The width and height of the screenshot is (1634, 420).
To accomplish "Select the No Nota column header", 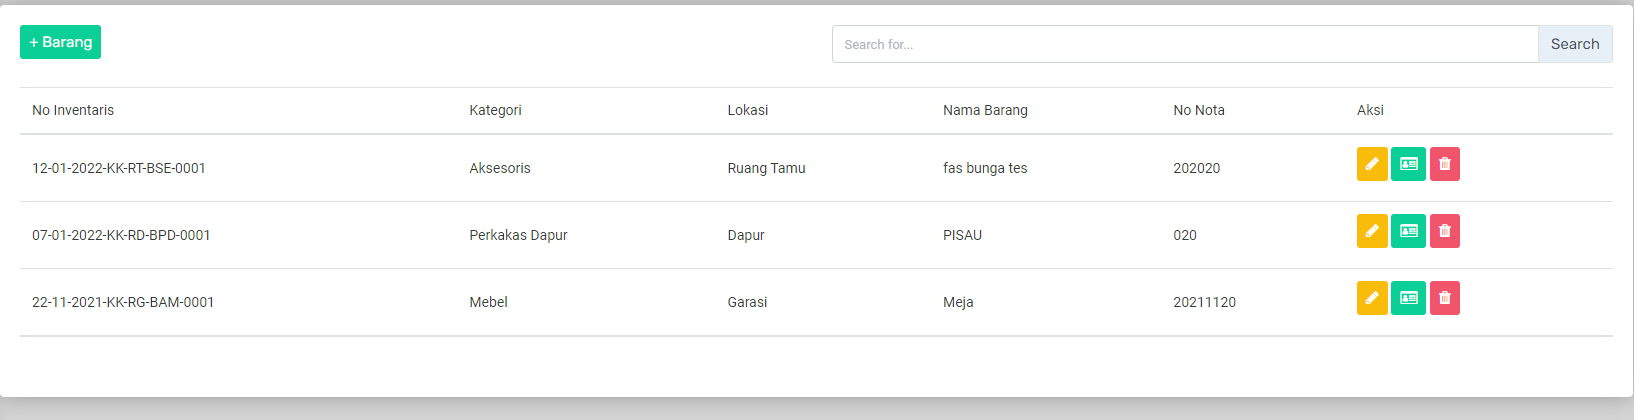I will pos(1199,110).
